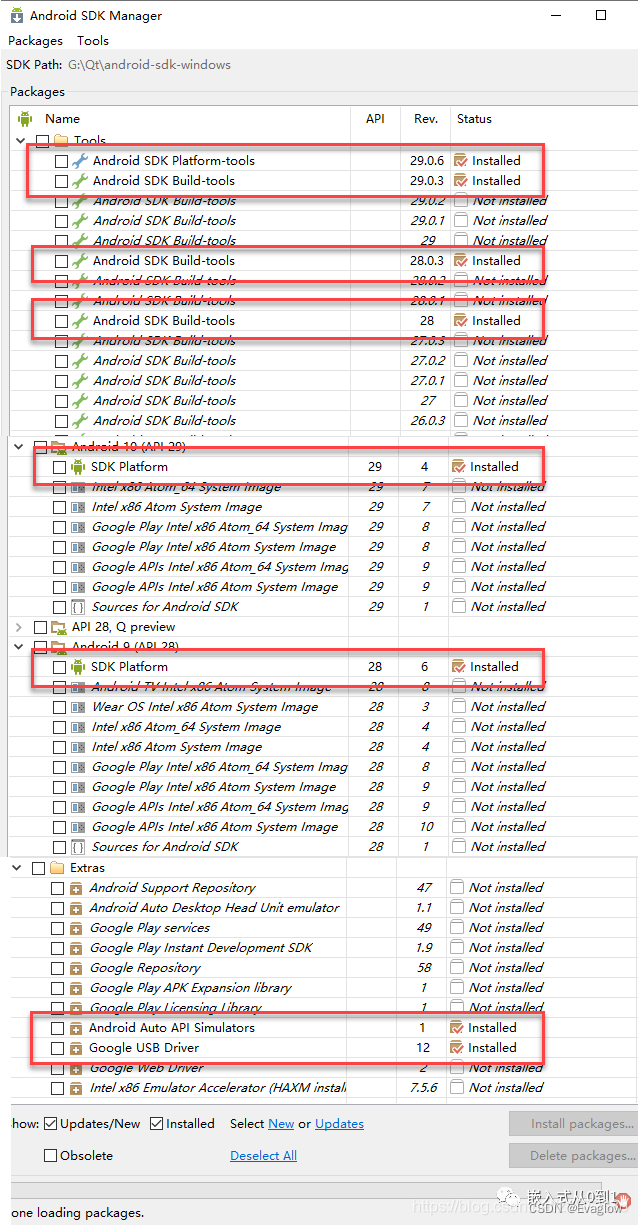The height and width of the screenshot is (1225, 638).
Task: Click the New selection link
Action: [x=281, y=1124]
